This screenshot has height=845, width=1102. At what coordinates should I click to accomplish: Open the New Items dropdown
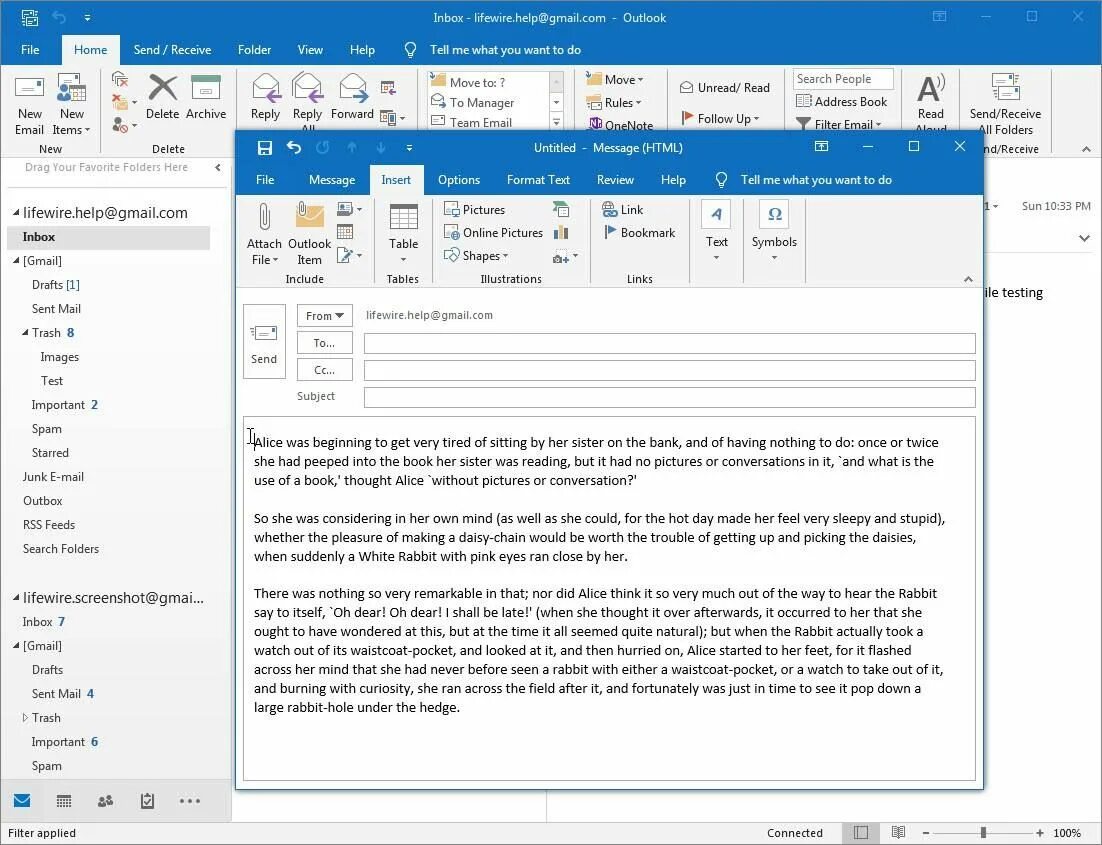click(x=72, y=105)
